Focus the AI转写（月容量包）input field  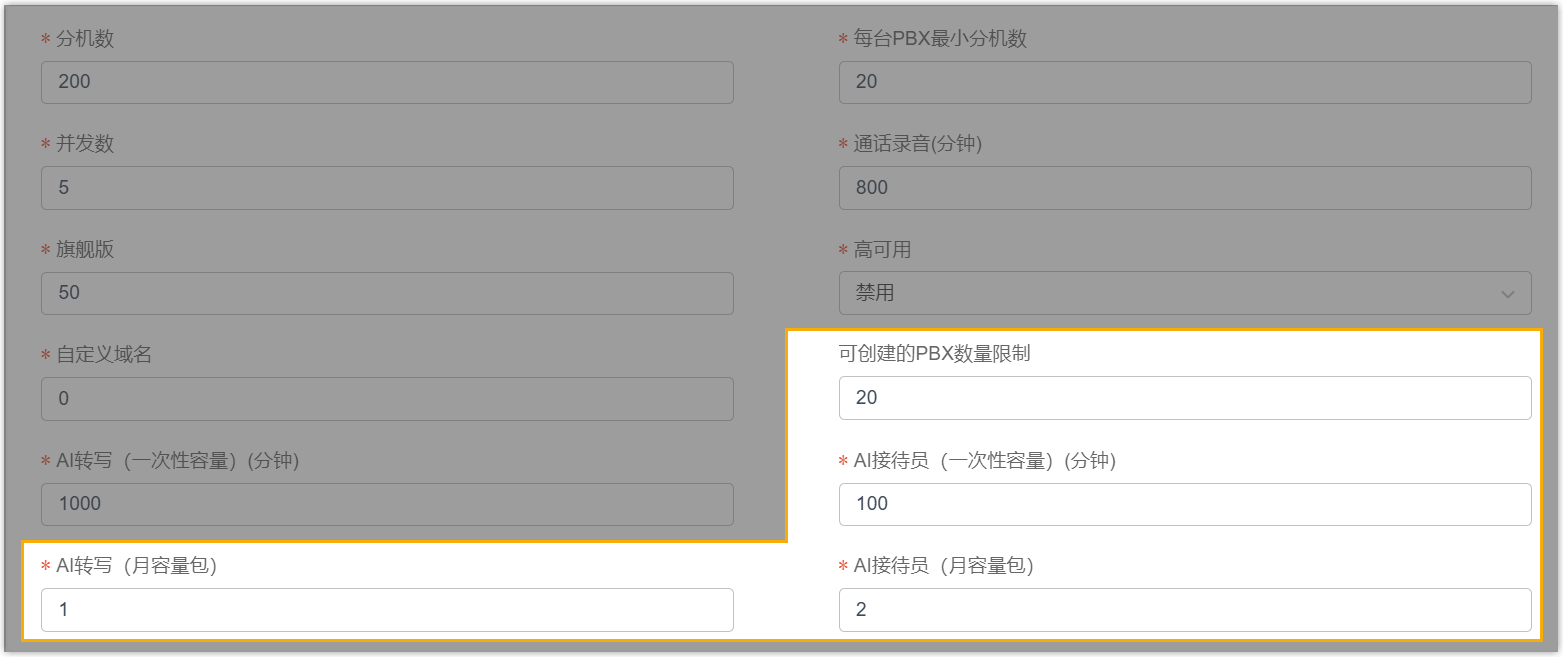click(387, 609)
